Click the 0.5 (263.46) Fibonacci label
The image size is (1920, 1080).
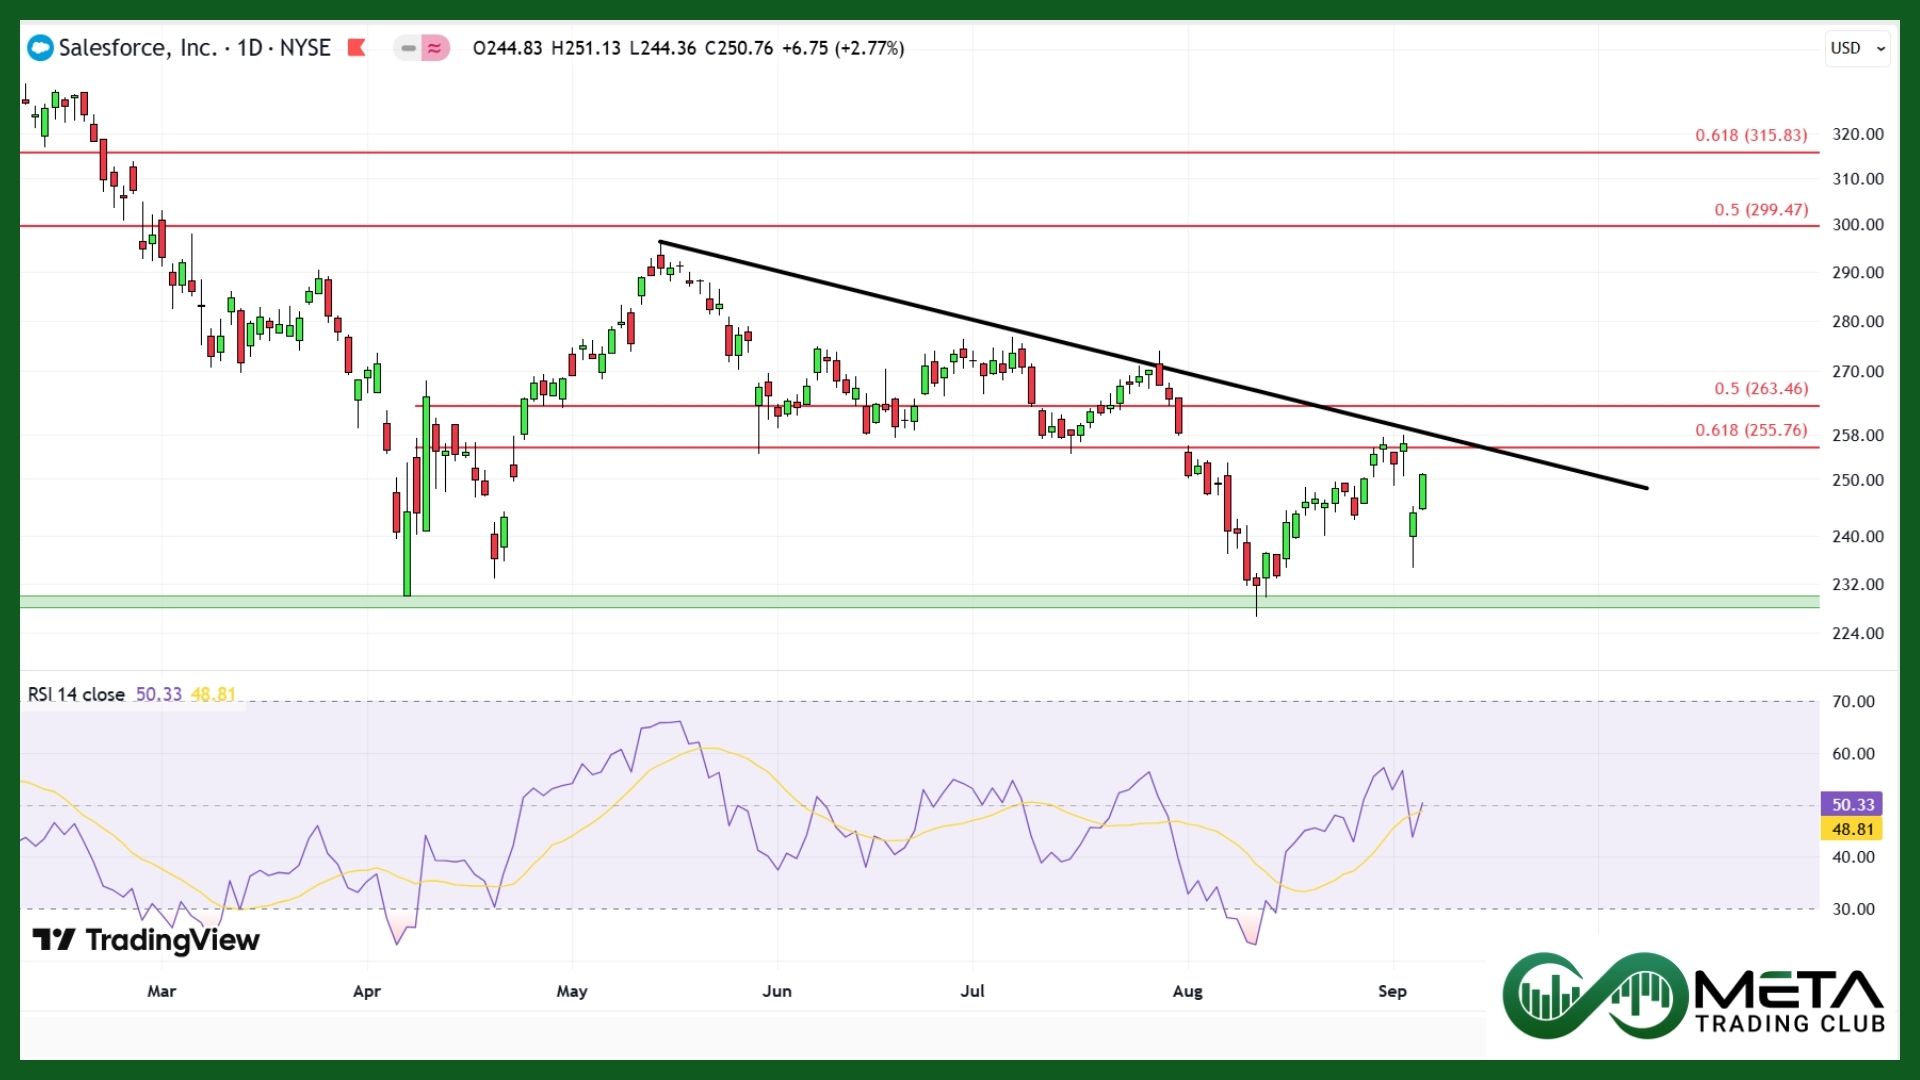coord(1761,389)
